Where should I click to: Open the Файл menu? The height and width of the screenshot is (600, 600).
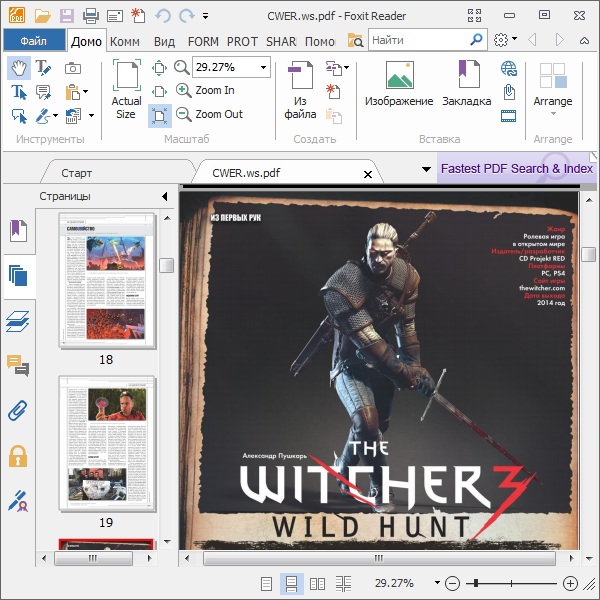point(33,41)
